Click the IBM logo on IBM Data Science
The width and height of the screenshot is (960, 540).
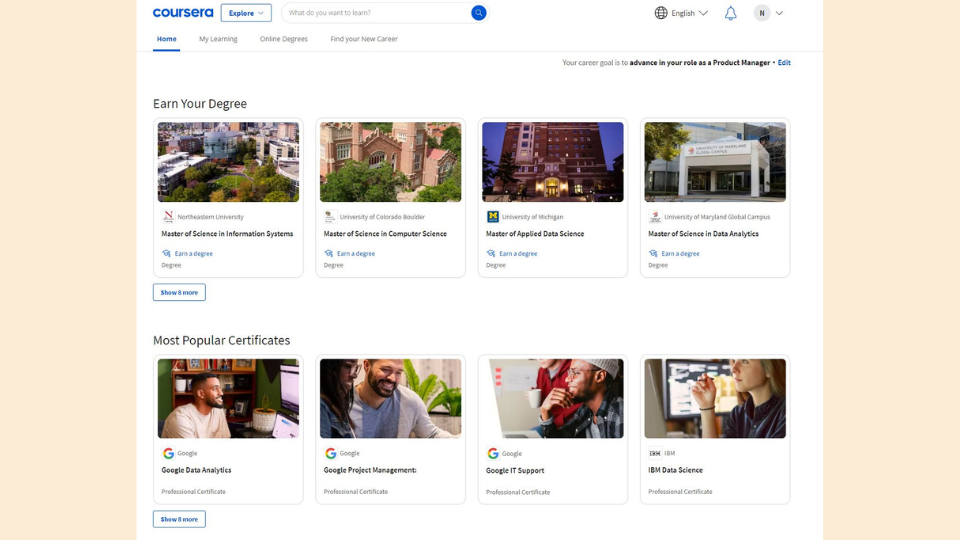pos(654,454)
